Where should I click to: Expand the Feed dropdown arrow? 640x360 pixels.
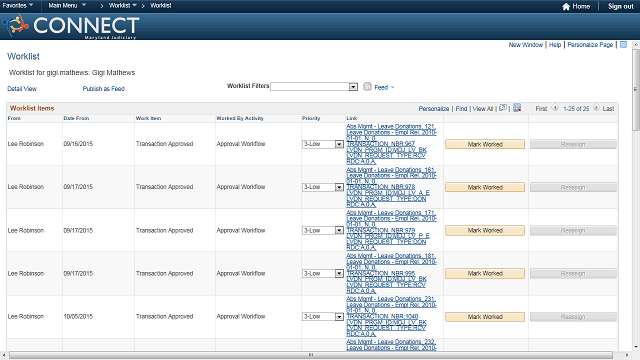coord(393,87)
